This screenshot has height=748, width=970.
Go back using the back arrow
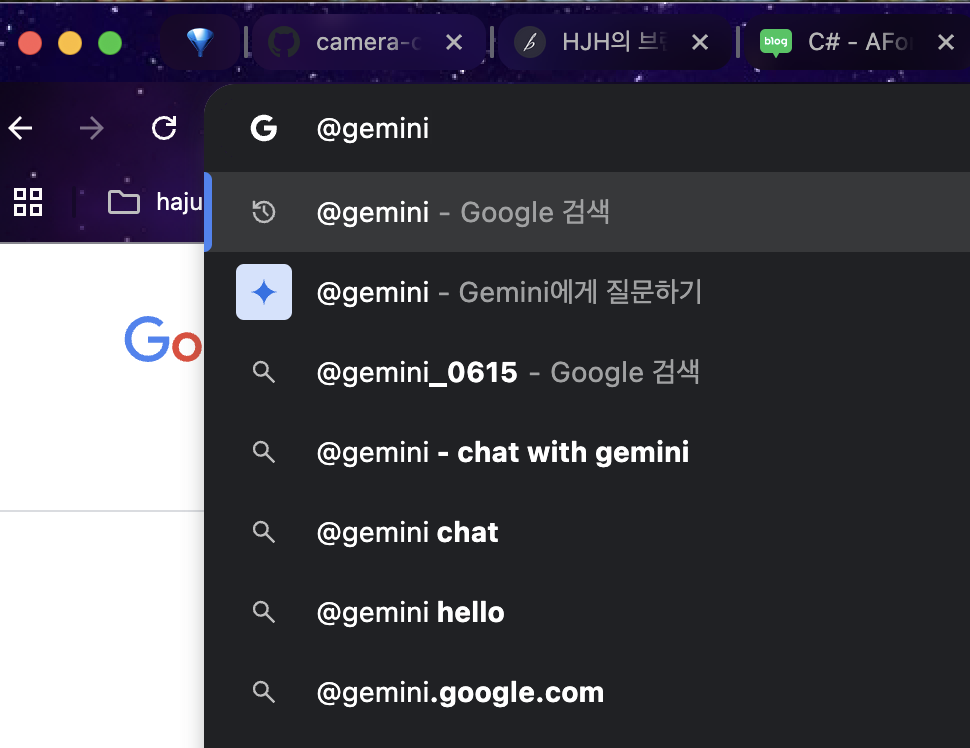coord(20,129)
